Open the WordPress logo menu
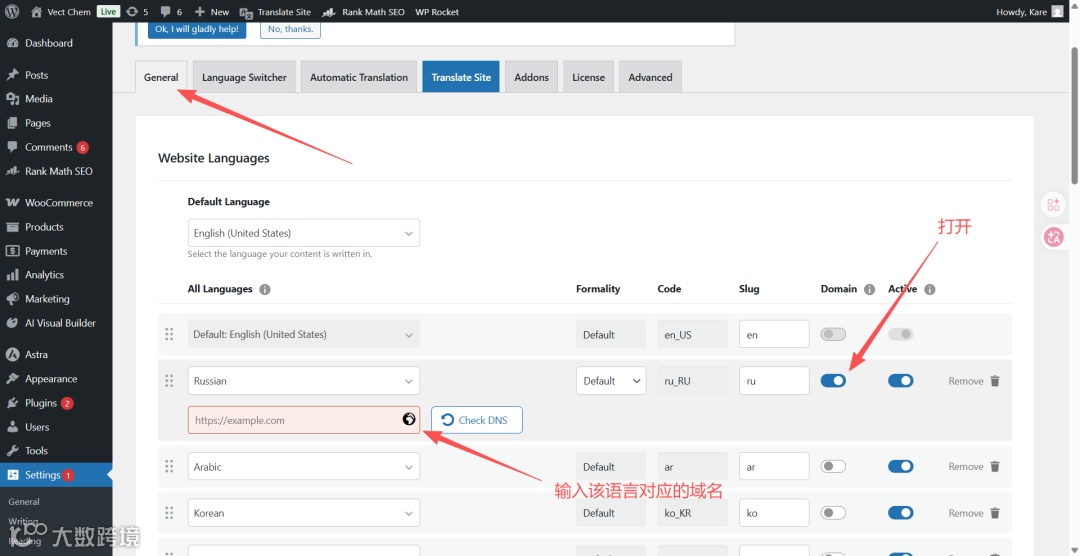 tap(12, 12)
